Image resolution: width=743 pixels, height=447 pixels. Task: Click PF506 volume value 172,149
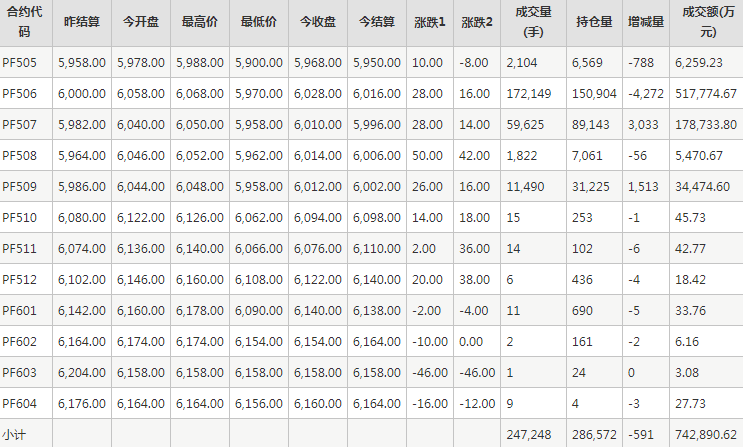click(529, 93)
